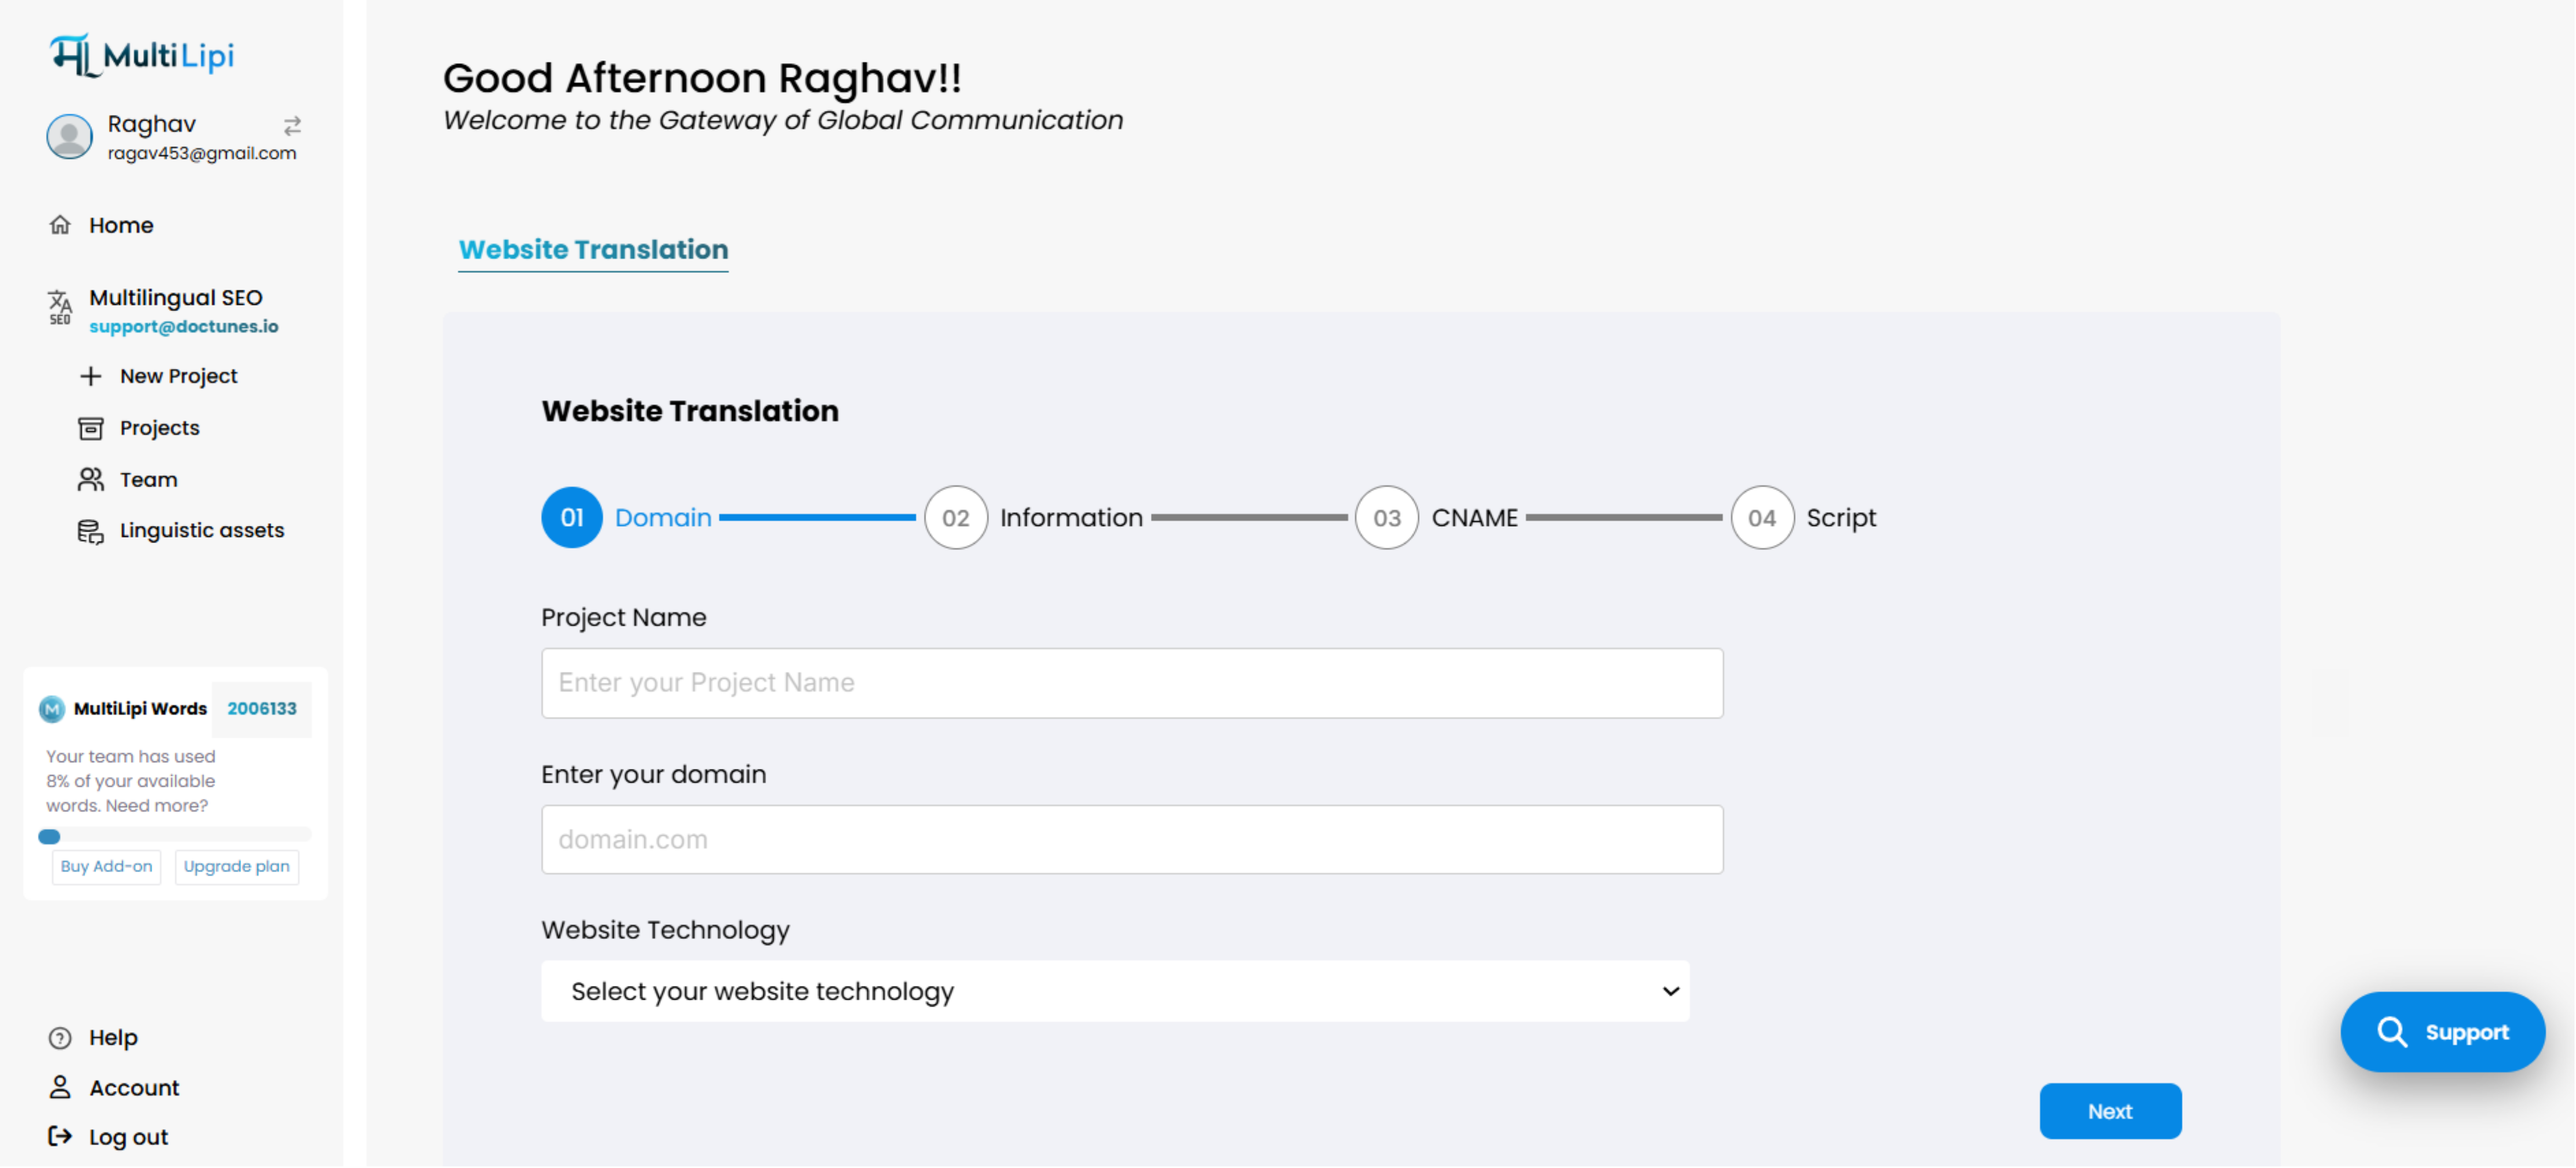Click the Domain step label
Image resolution: width=2576 pixels, height=1168 pixels.
pos(663,518)
